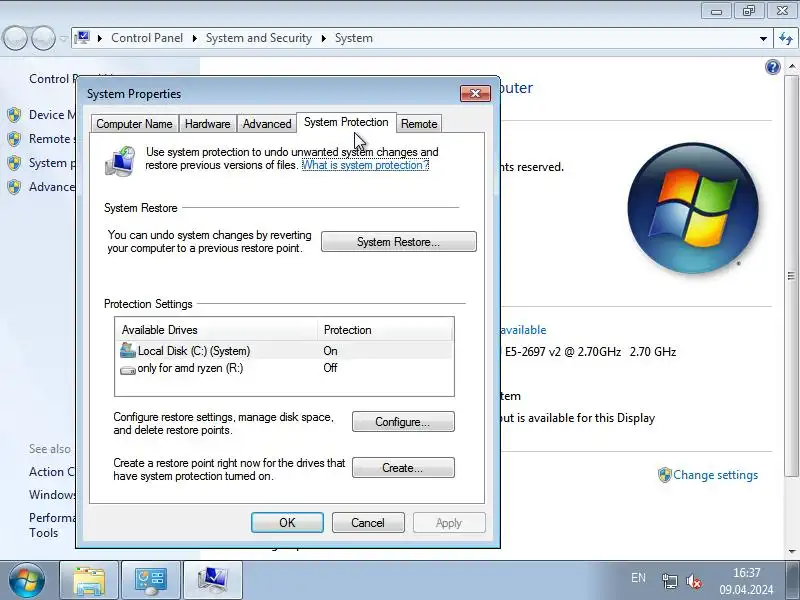Click the Advanced system settings shield icon
Image resolution: width=800 pixels, height=600 pixels.
click(x=14, y=187)
